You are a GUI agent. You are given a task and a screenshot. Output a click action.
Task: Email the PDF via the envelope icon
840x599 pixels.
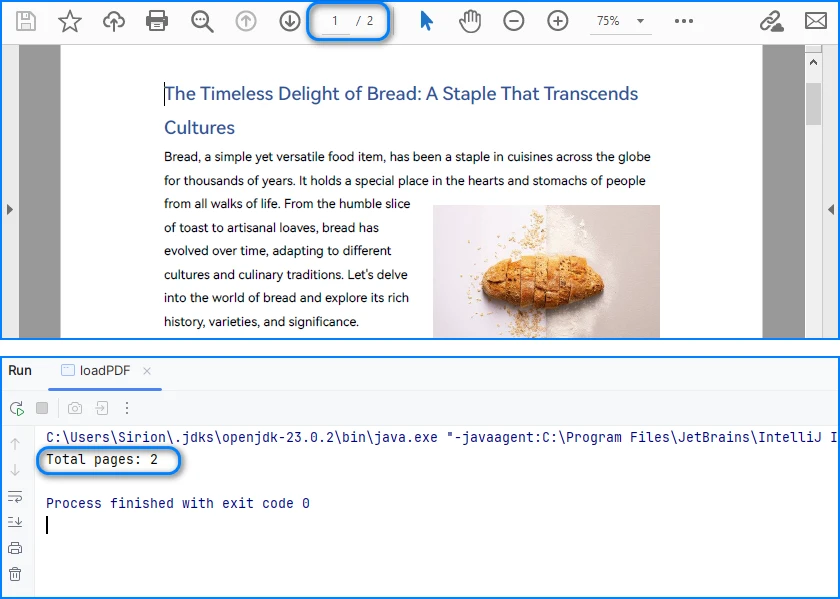tap(815, 20)
